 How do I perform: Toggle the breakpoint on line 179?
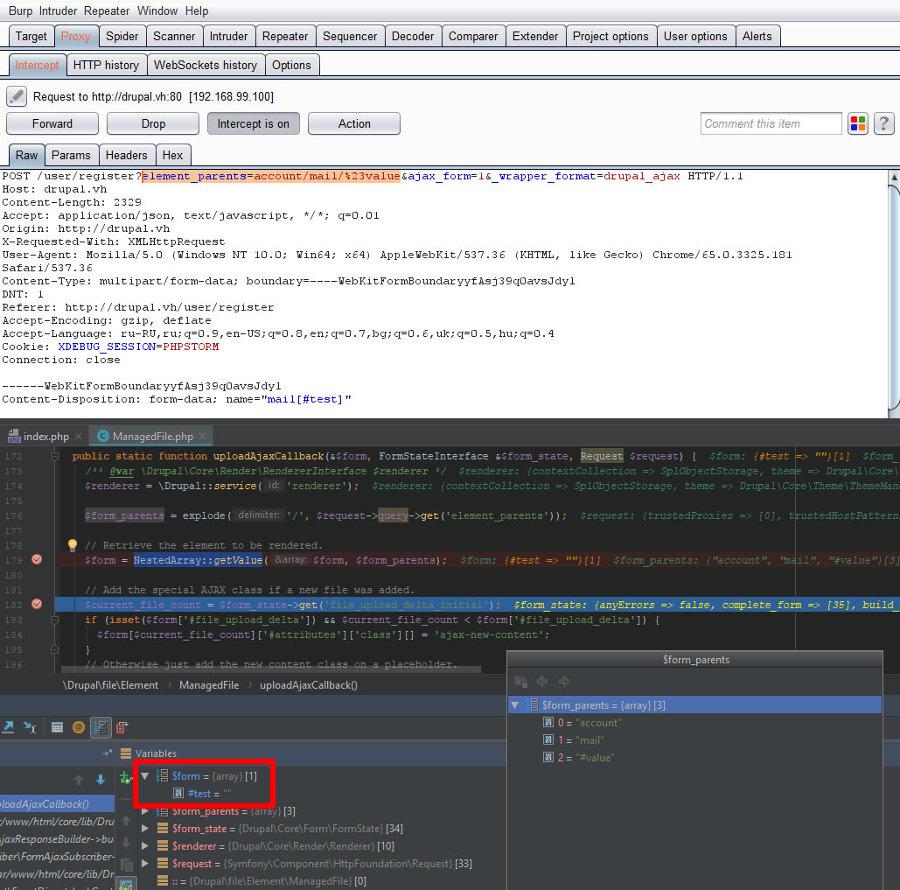[37, 560]
